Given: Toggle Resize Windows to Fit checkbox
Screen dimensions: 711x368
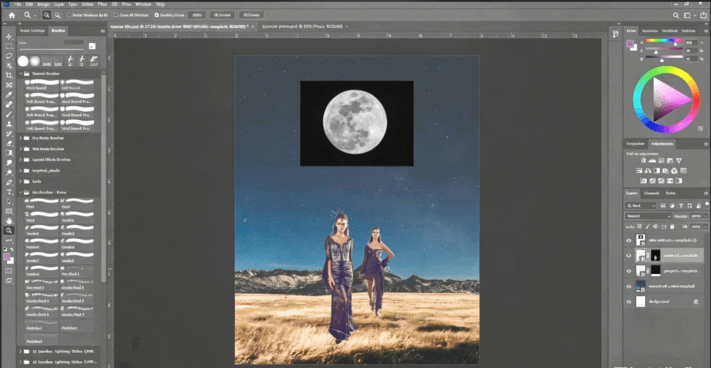Looking at the screenshot, I should (x=70, y=15).
